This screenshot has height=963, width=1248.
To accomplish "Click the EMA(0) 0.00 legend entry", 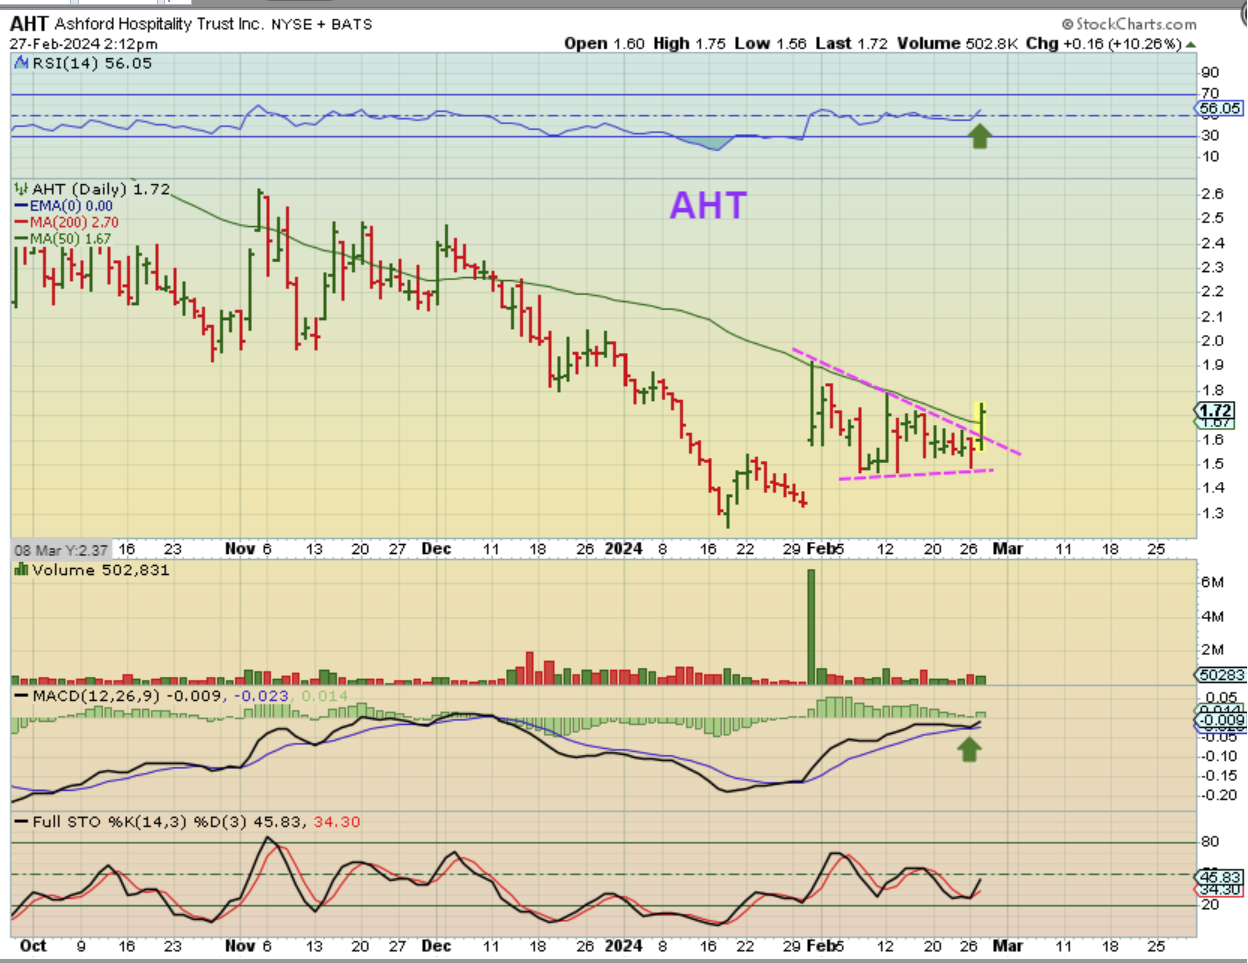I will pyautogui.click(x=64, y=206).
